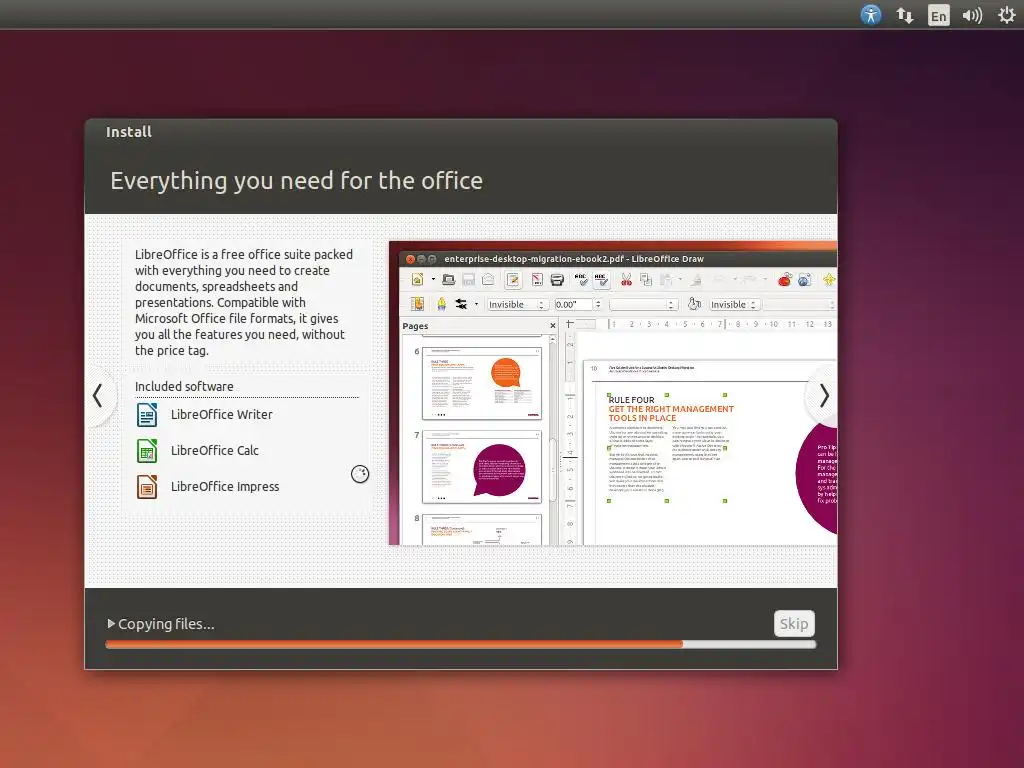The height and width of the screenshot is (768, 1024).
Task: Click the 0.00" line width field
Action: click(573, 305)
